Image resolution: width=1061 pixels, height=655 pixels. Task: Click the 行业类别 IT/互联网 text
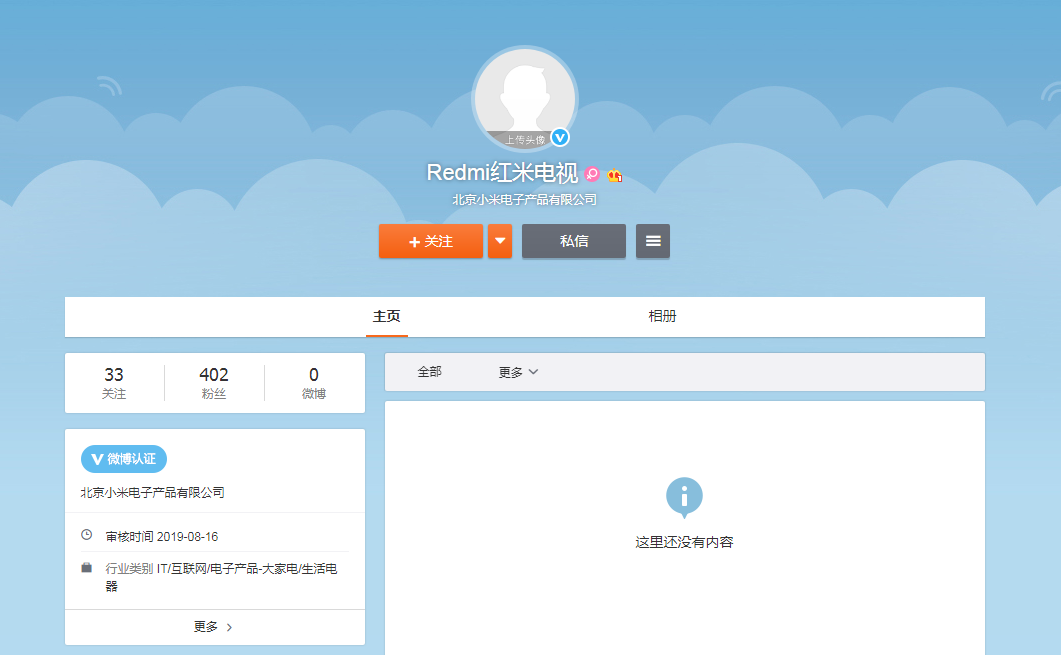click(x=221, y=577)
